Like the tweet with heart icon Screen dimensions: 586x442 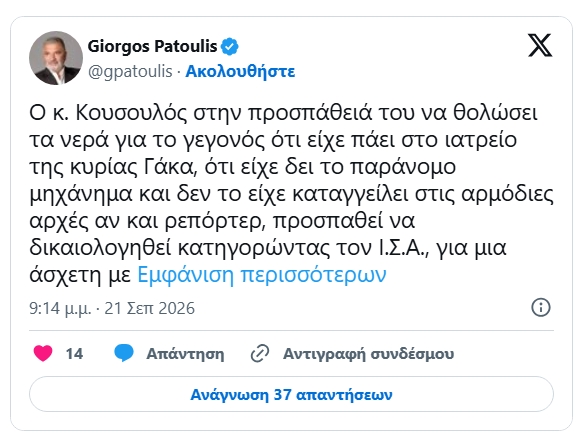click(43, 353)
